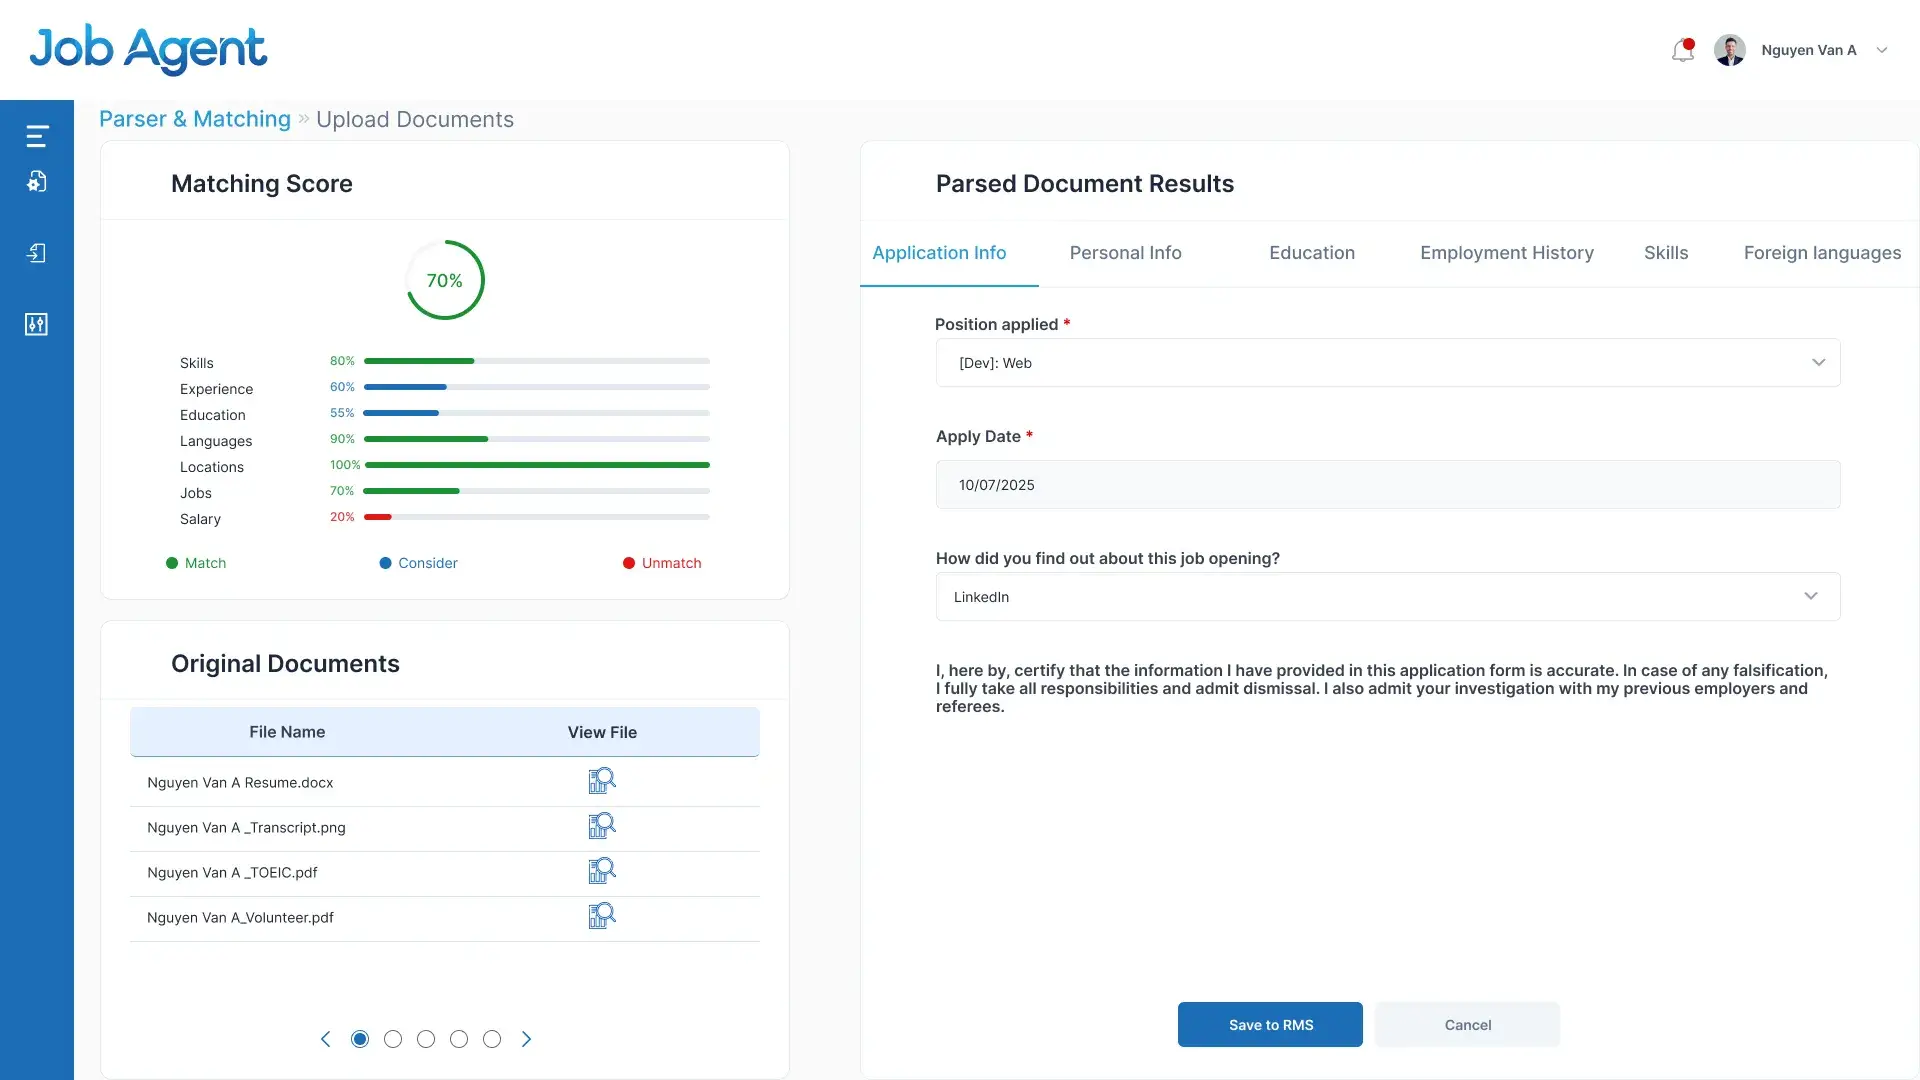1920x1080 pixels.
Task: Click the Job Agent logo
Action: tap(148, 50)
